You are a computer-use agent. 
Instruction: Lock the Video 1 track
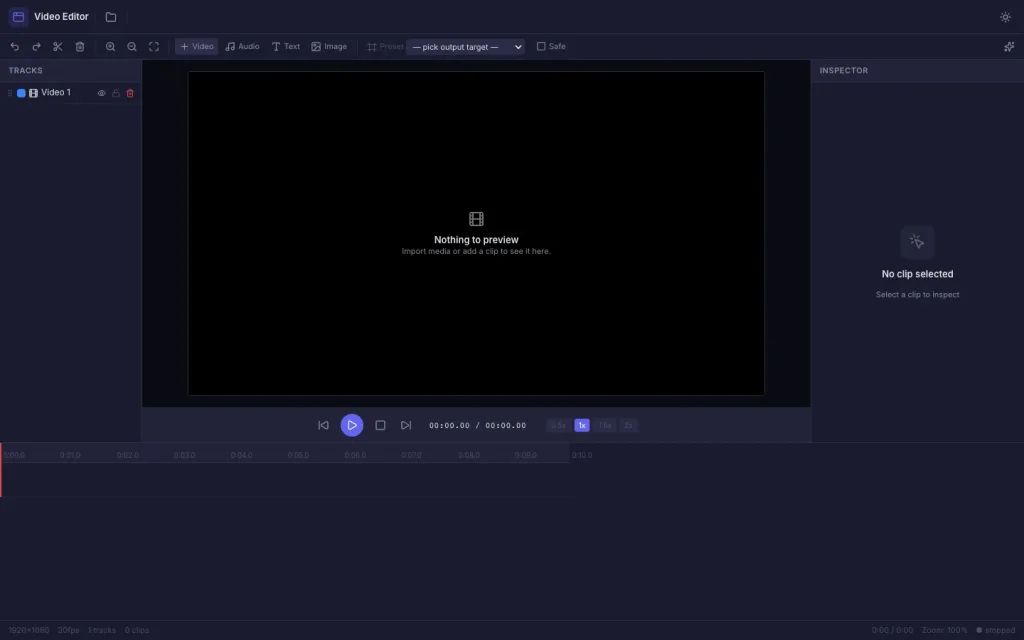116,93
